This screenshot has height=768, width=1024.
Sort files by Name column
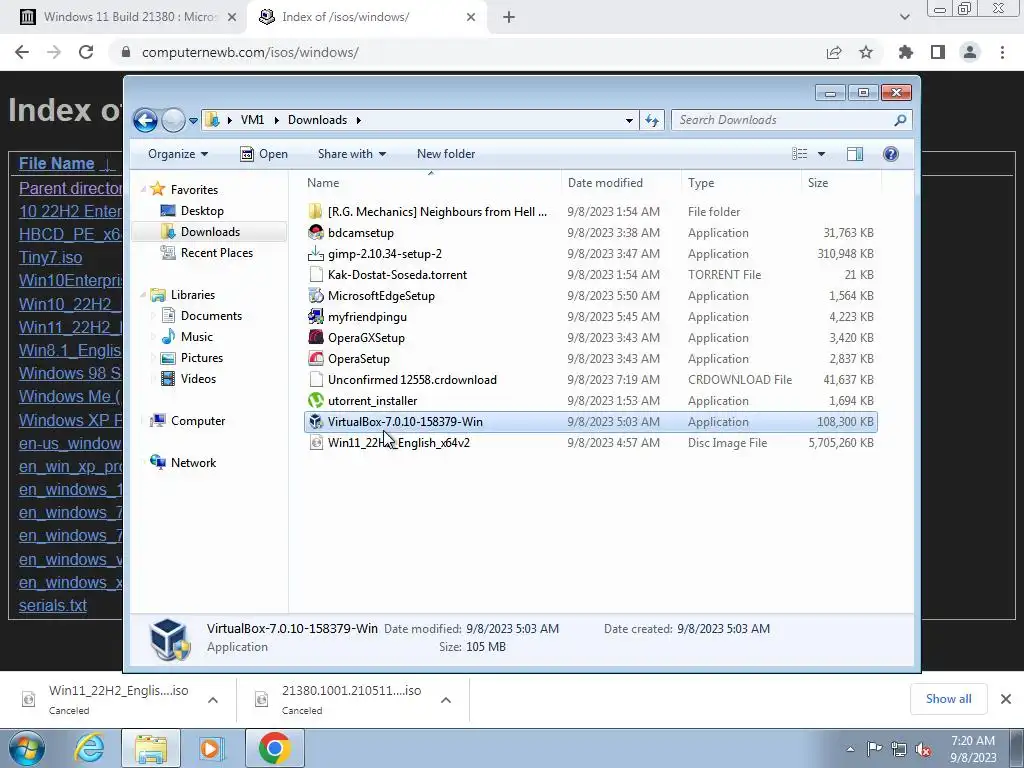point(431,183)
